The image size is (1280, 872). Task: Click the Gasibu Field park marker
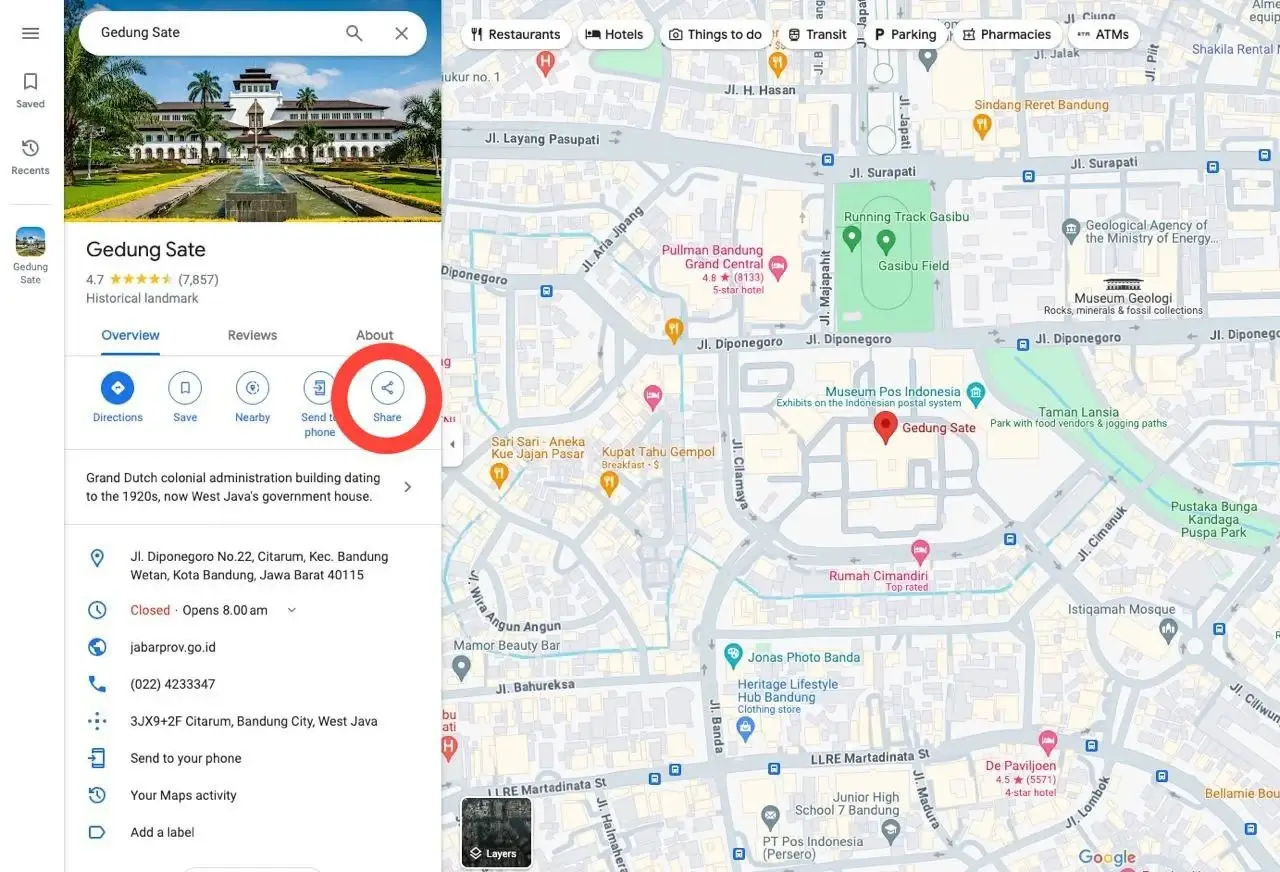coord(886,241)
